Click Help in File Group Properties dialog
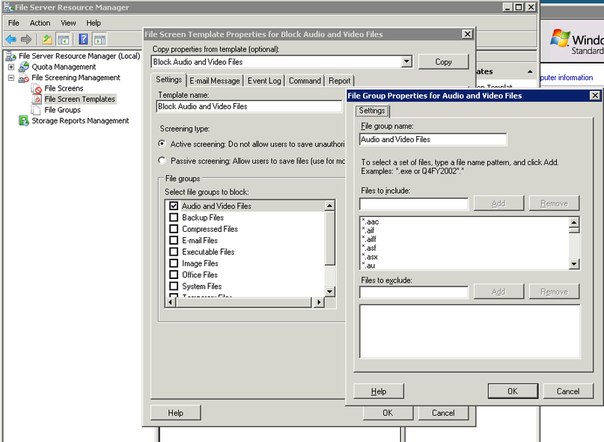The image size is (604, 442). click(x=379, y=391)
